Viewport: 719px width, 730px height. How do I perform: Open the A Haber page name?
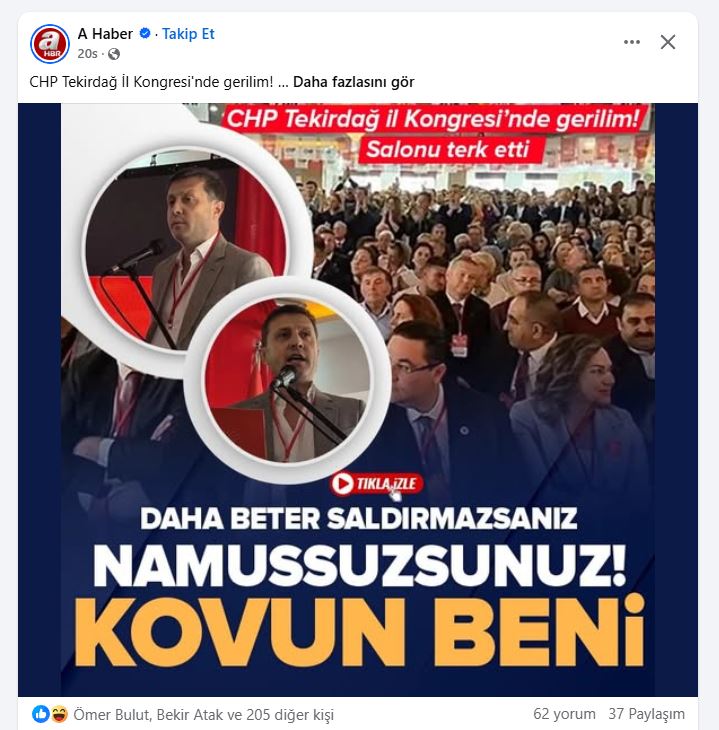tap(105, 34)
